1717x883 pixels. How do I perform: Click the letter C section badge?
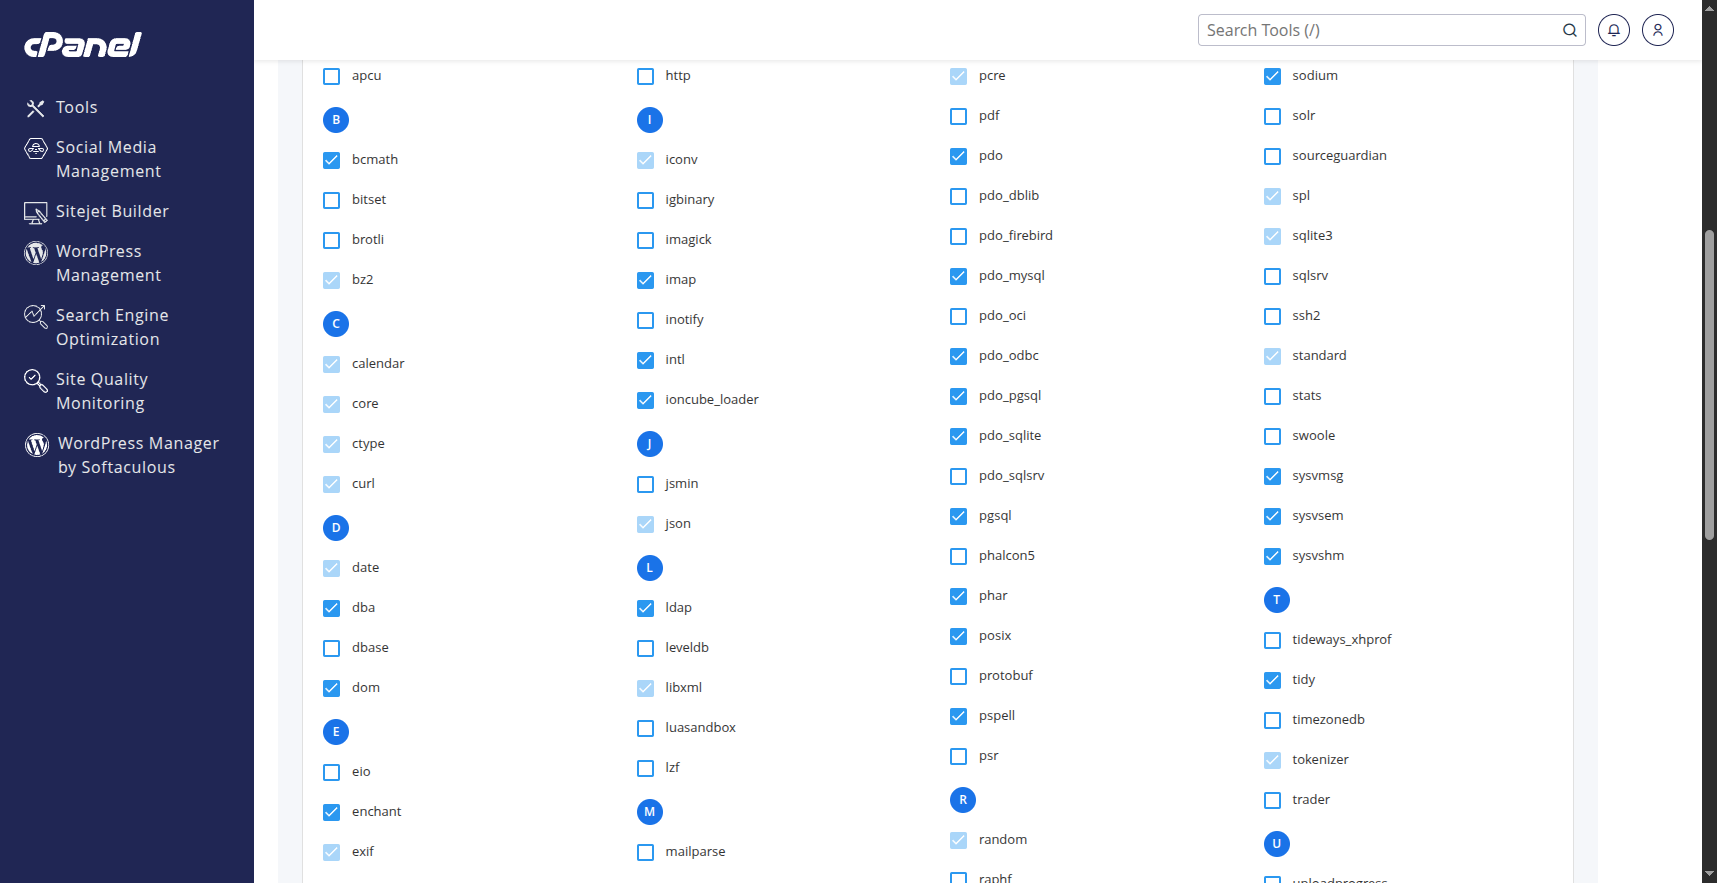pos(336,324)
